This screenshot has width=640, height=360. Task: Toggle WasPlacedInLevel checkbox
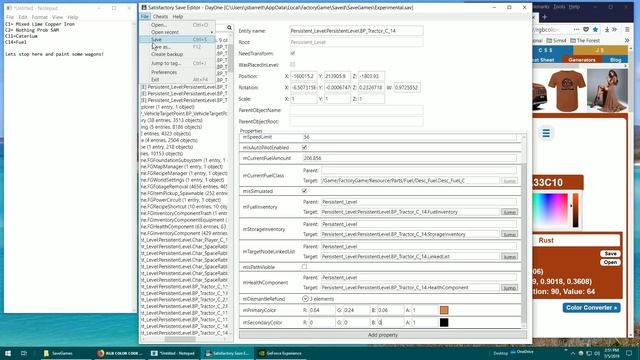coord(293,64)
